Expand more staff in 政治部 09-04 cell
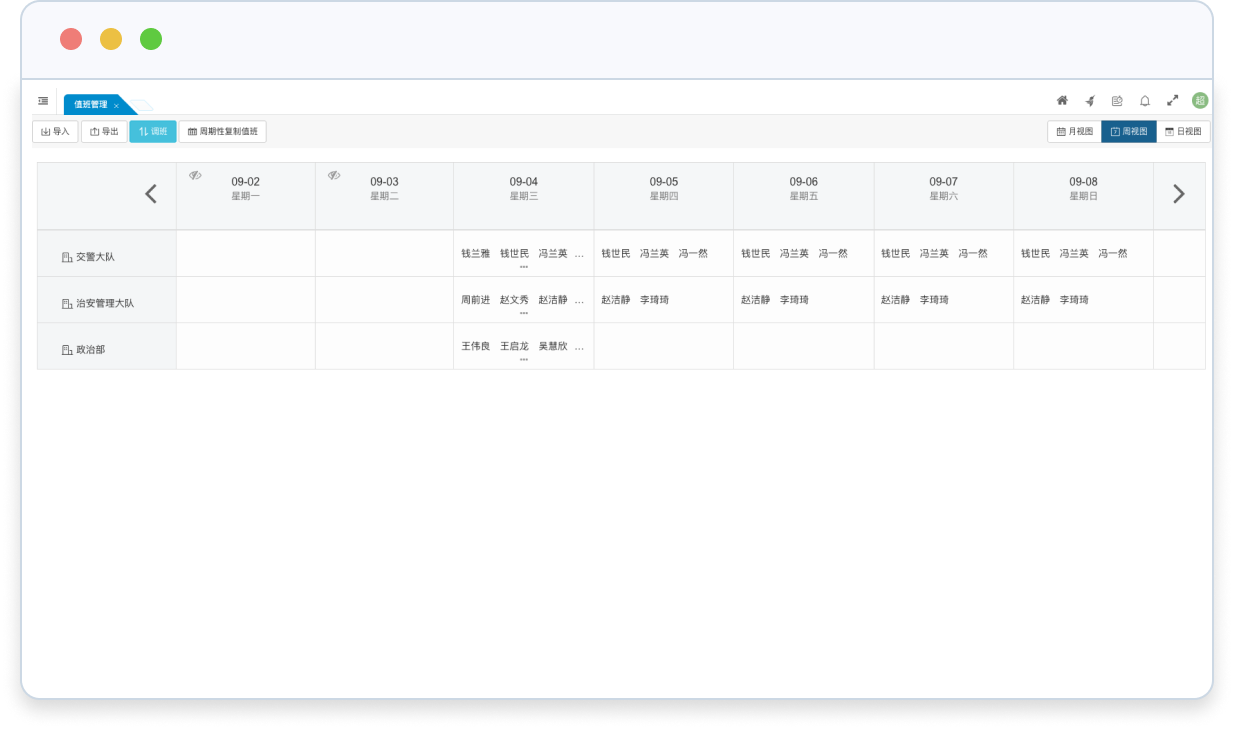Viewport: 1234px width, 730px height. coord(523,359)
